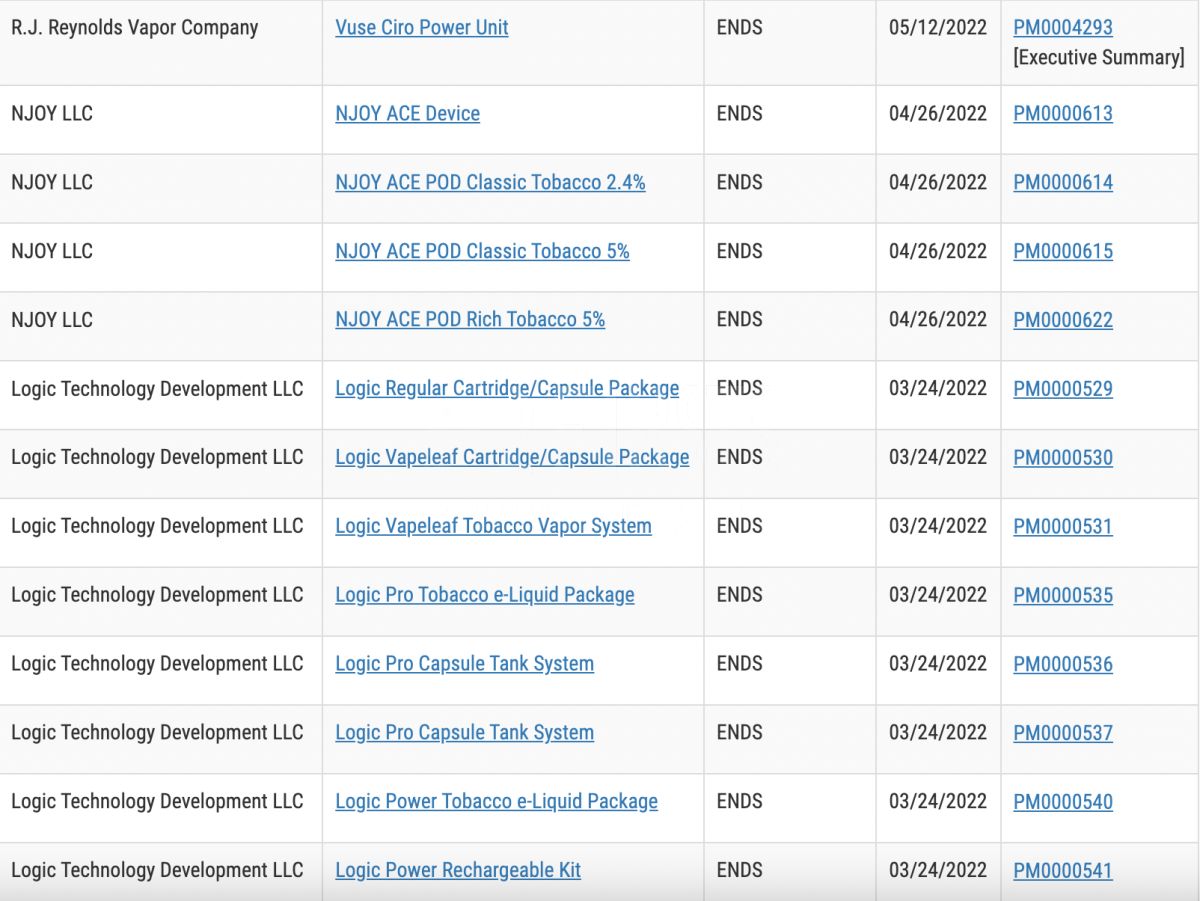Open the Vuse Ciro Power Unit link

pyautogui.click(x=422, y=28)
